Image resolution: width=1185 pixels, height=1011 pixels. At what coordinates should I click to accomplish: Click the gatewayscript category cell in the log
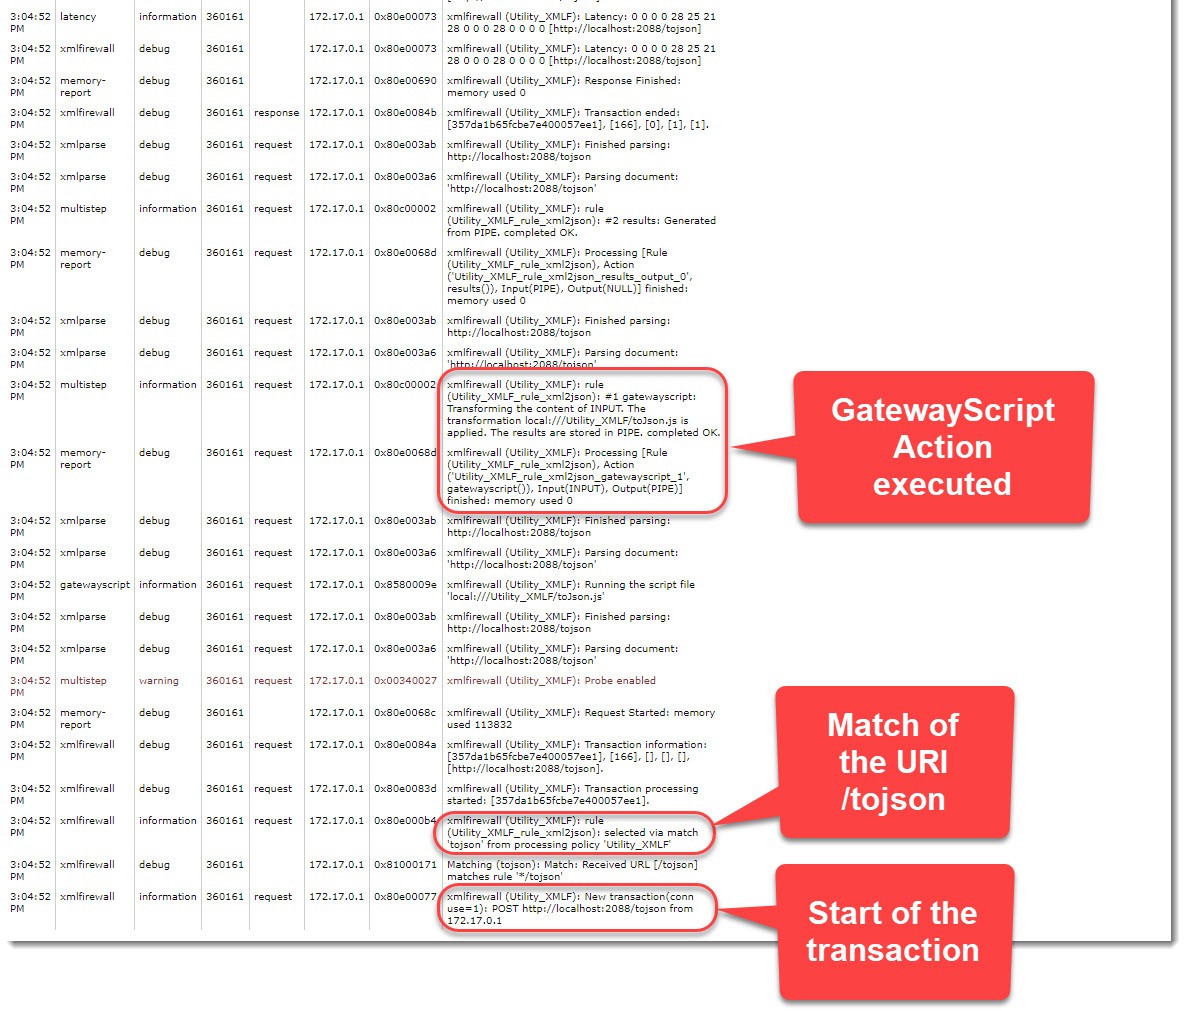click(94, 584)
